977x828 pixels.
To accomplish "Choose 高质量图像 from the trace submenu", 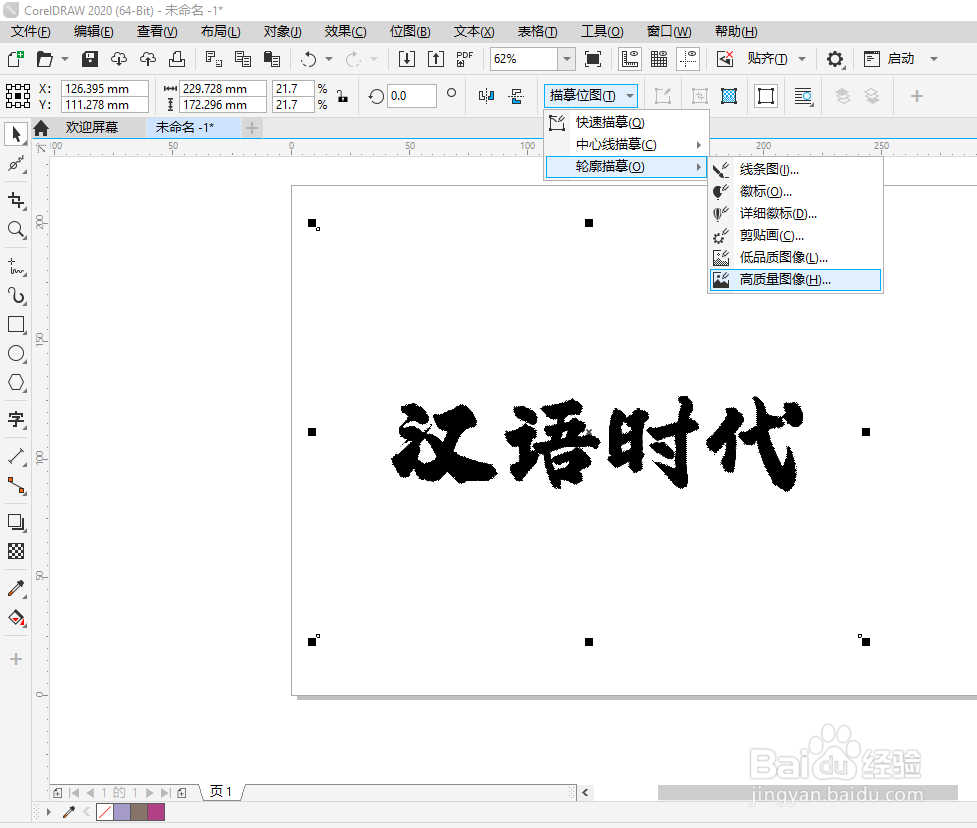I will click(x=795, y=280).
